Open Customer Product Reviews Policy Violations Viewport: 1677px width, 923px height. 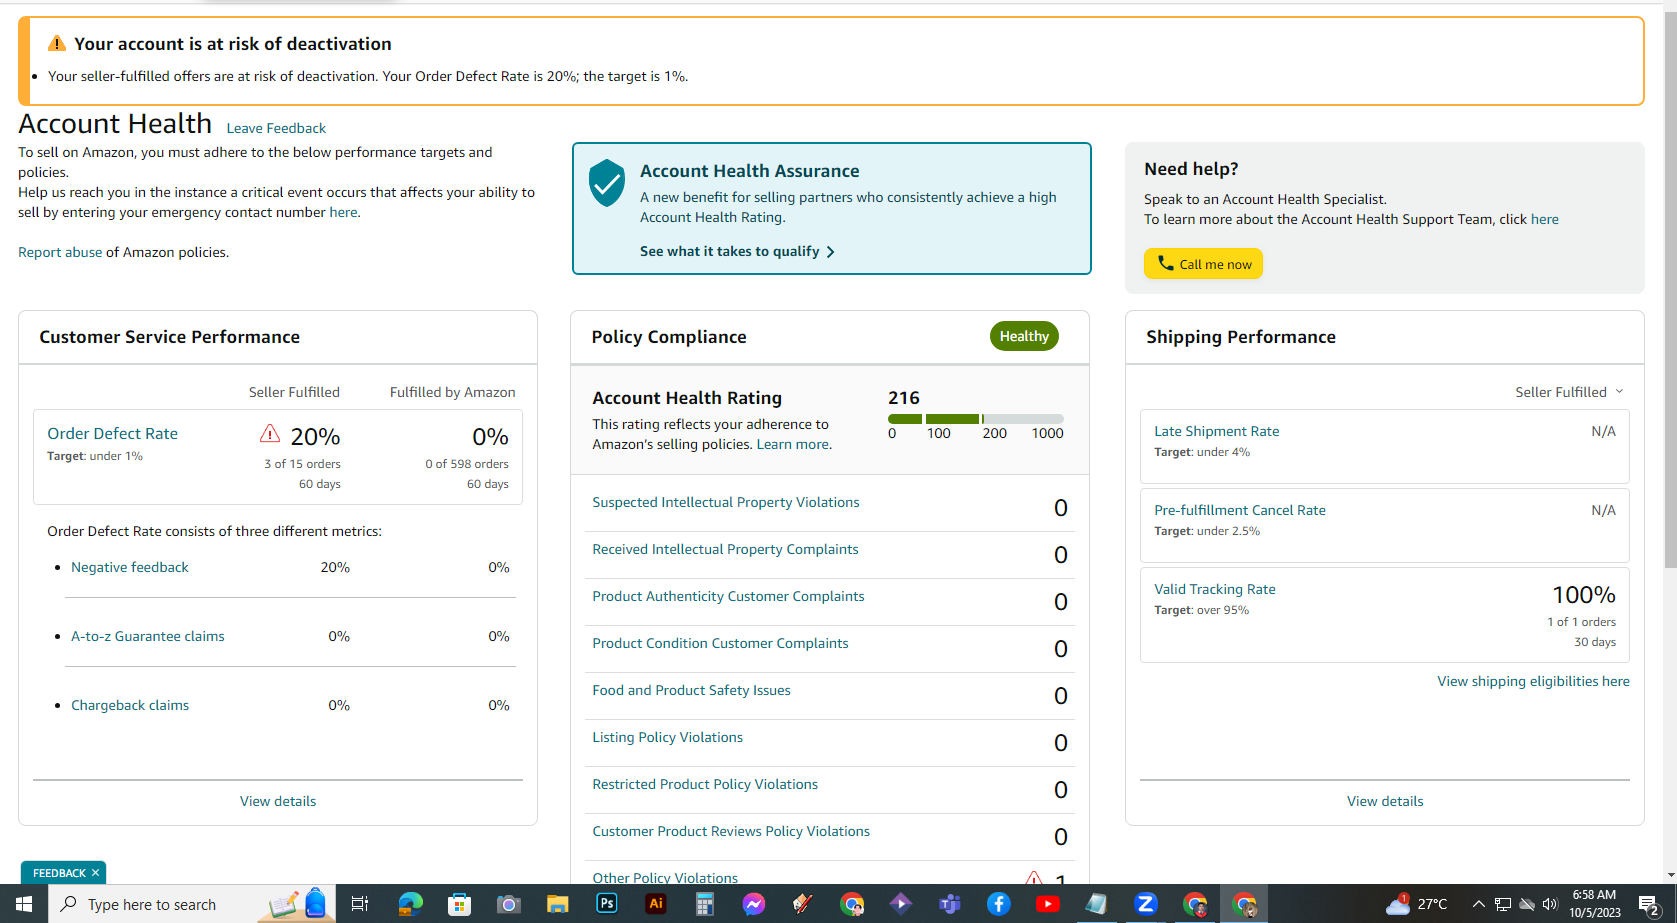pyautogui.click(x=731, y=831)
